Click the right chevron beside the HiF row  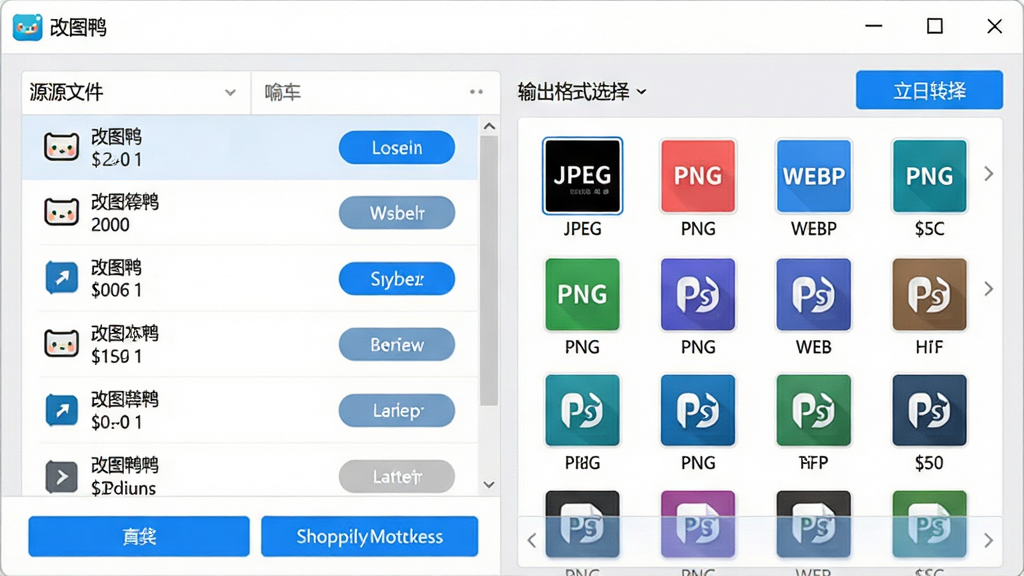pos(989,289)
